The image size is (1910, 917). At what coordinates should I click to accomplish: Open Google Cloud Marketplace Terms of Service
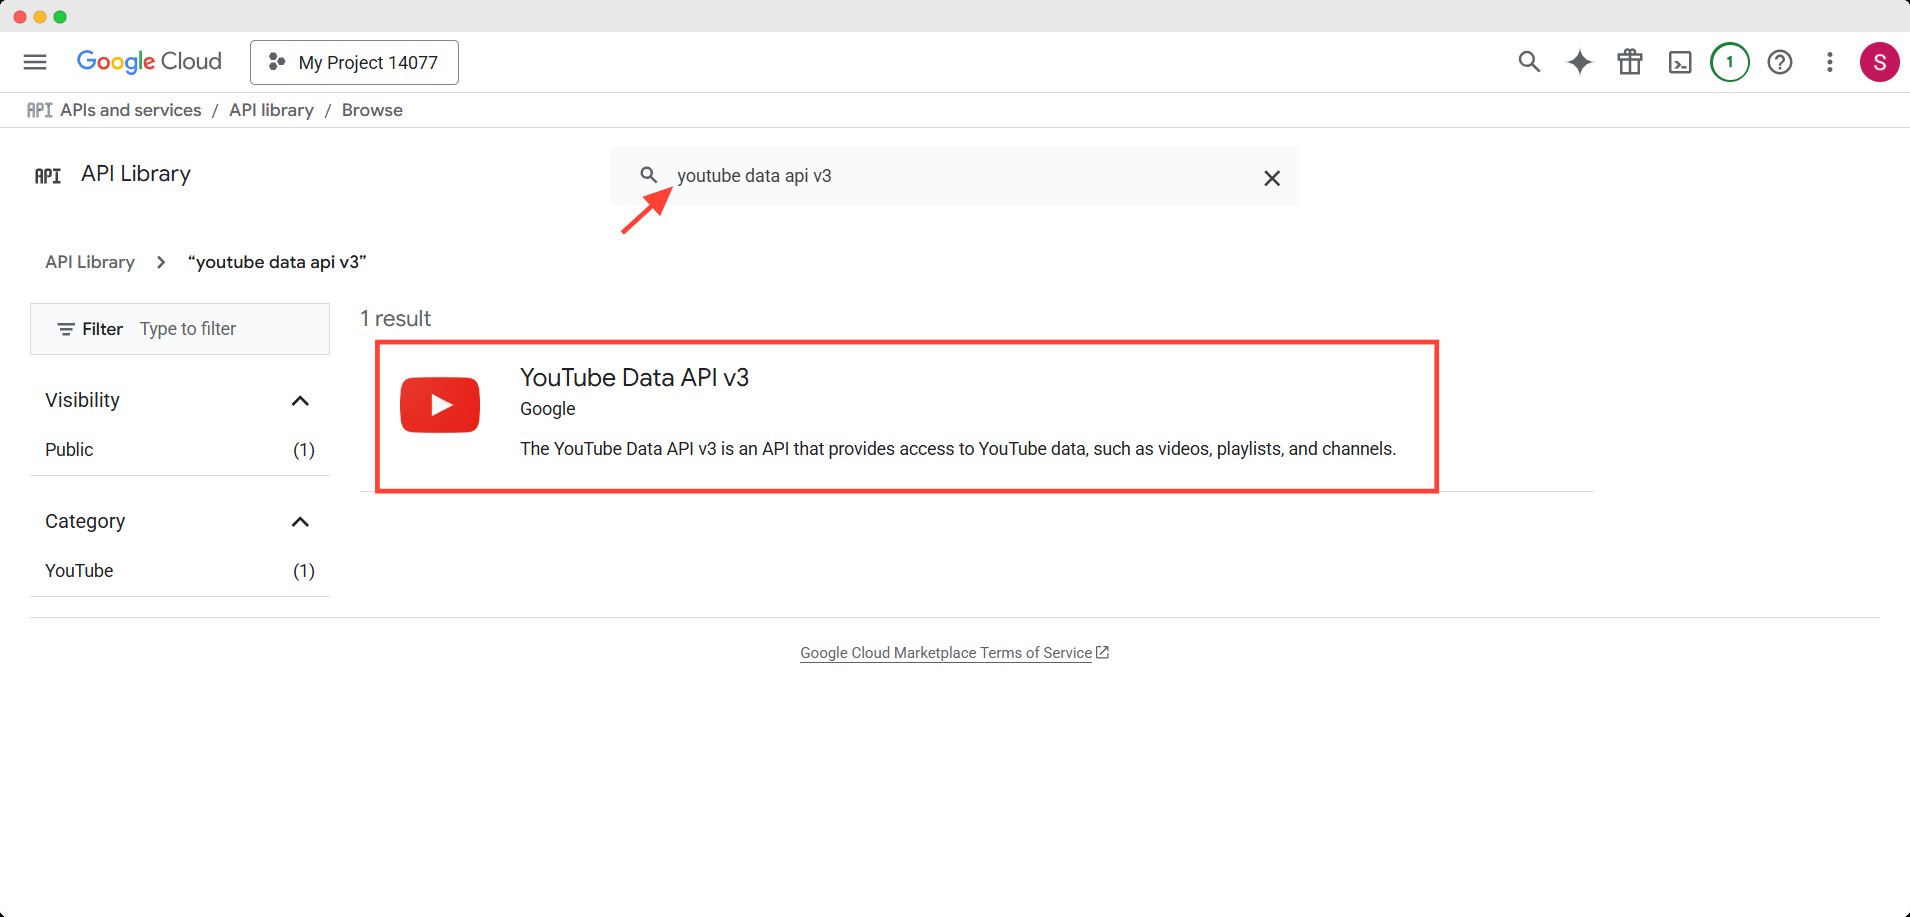click(x=946, y=652)
